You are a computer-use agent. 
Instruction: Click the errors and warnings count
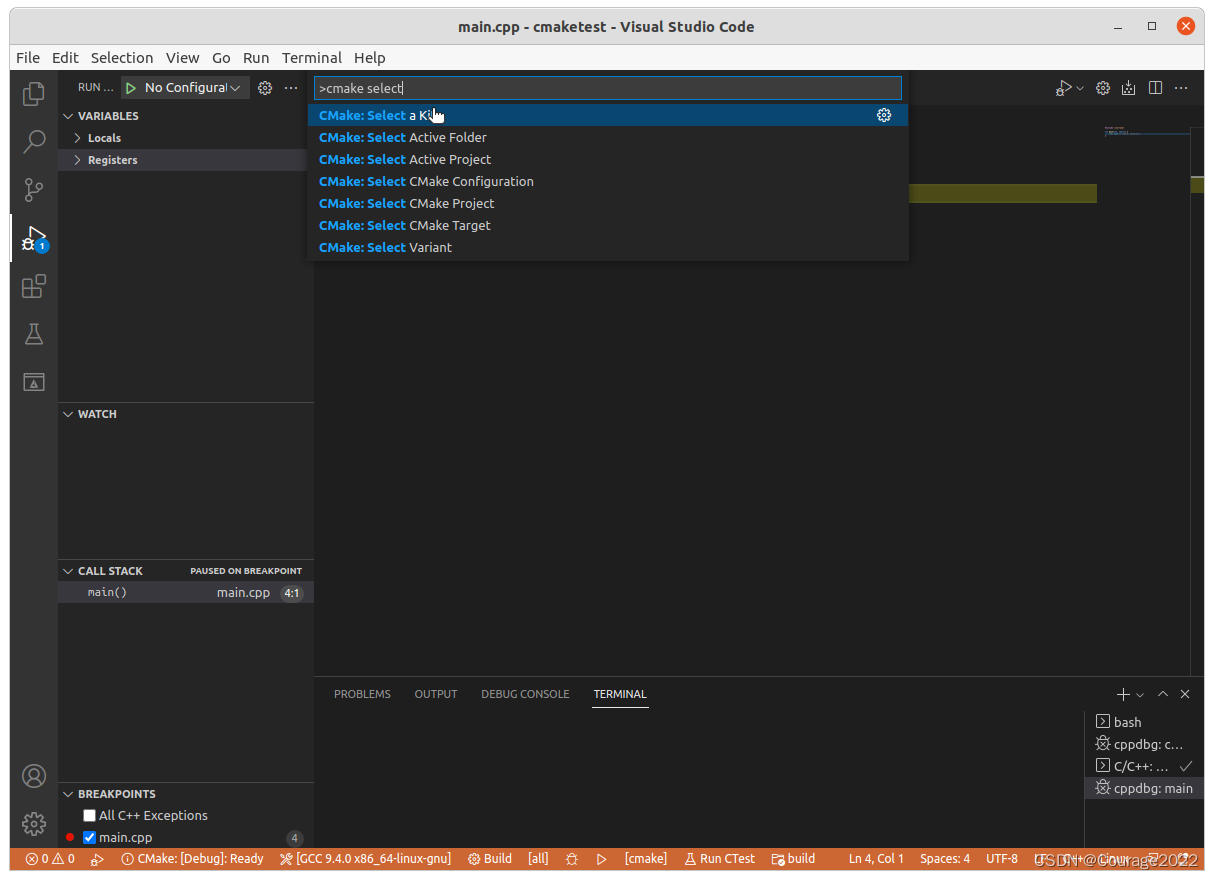50,859
